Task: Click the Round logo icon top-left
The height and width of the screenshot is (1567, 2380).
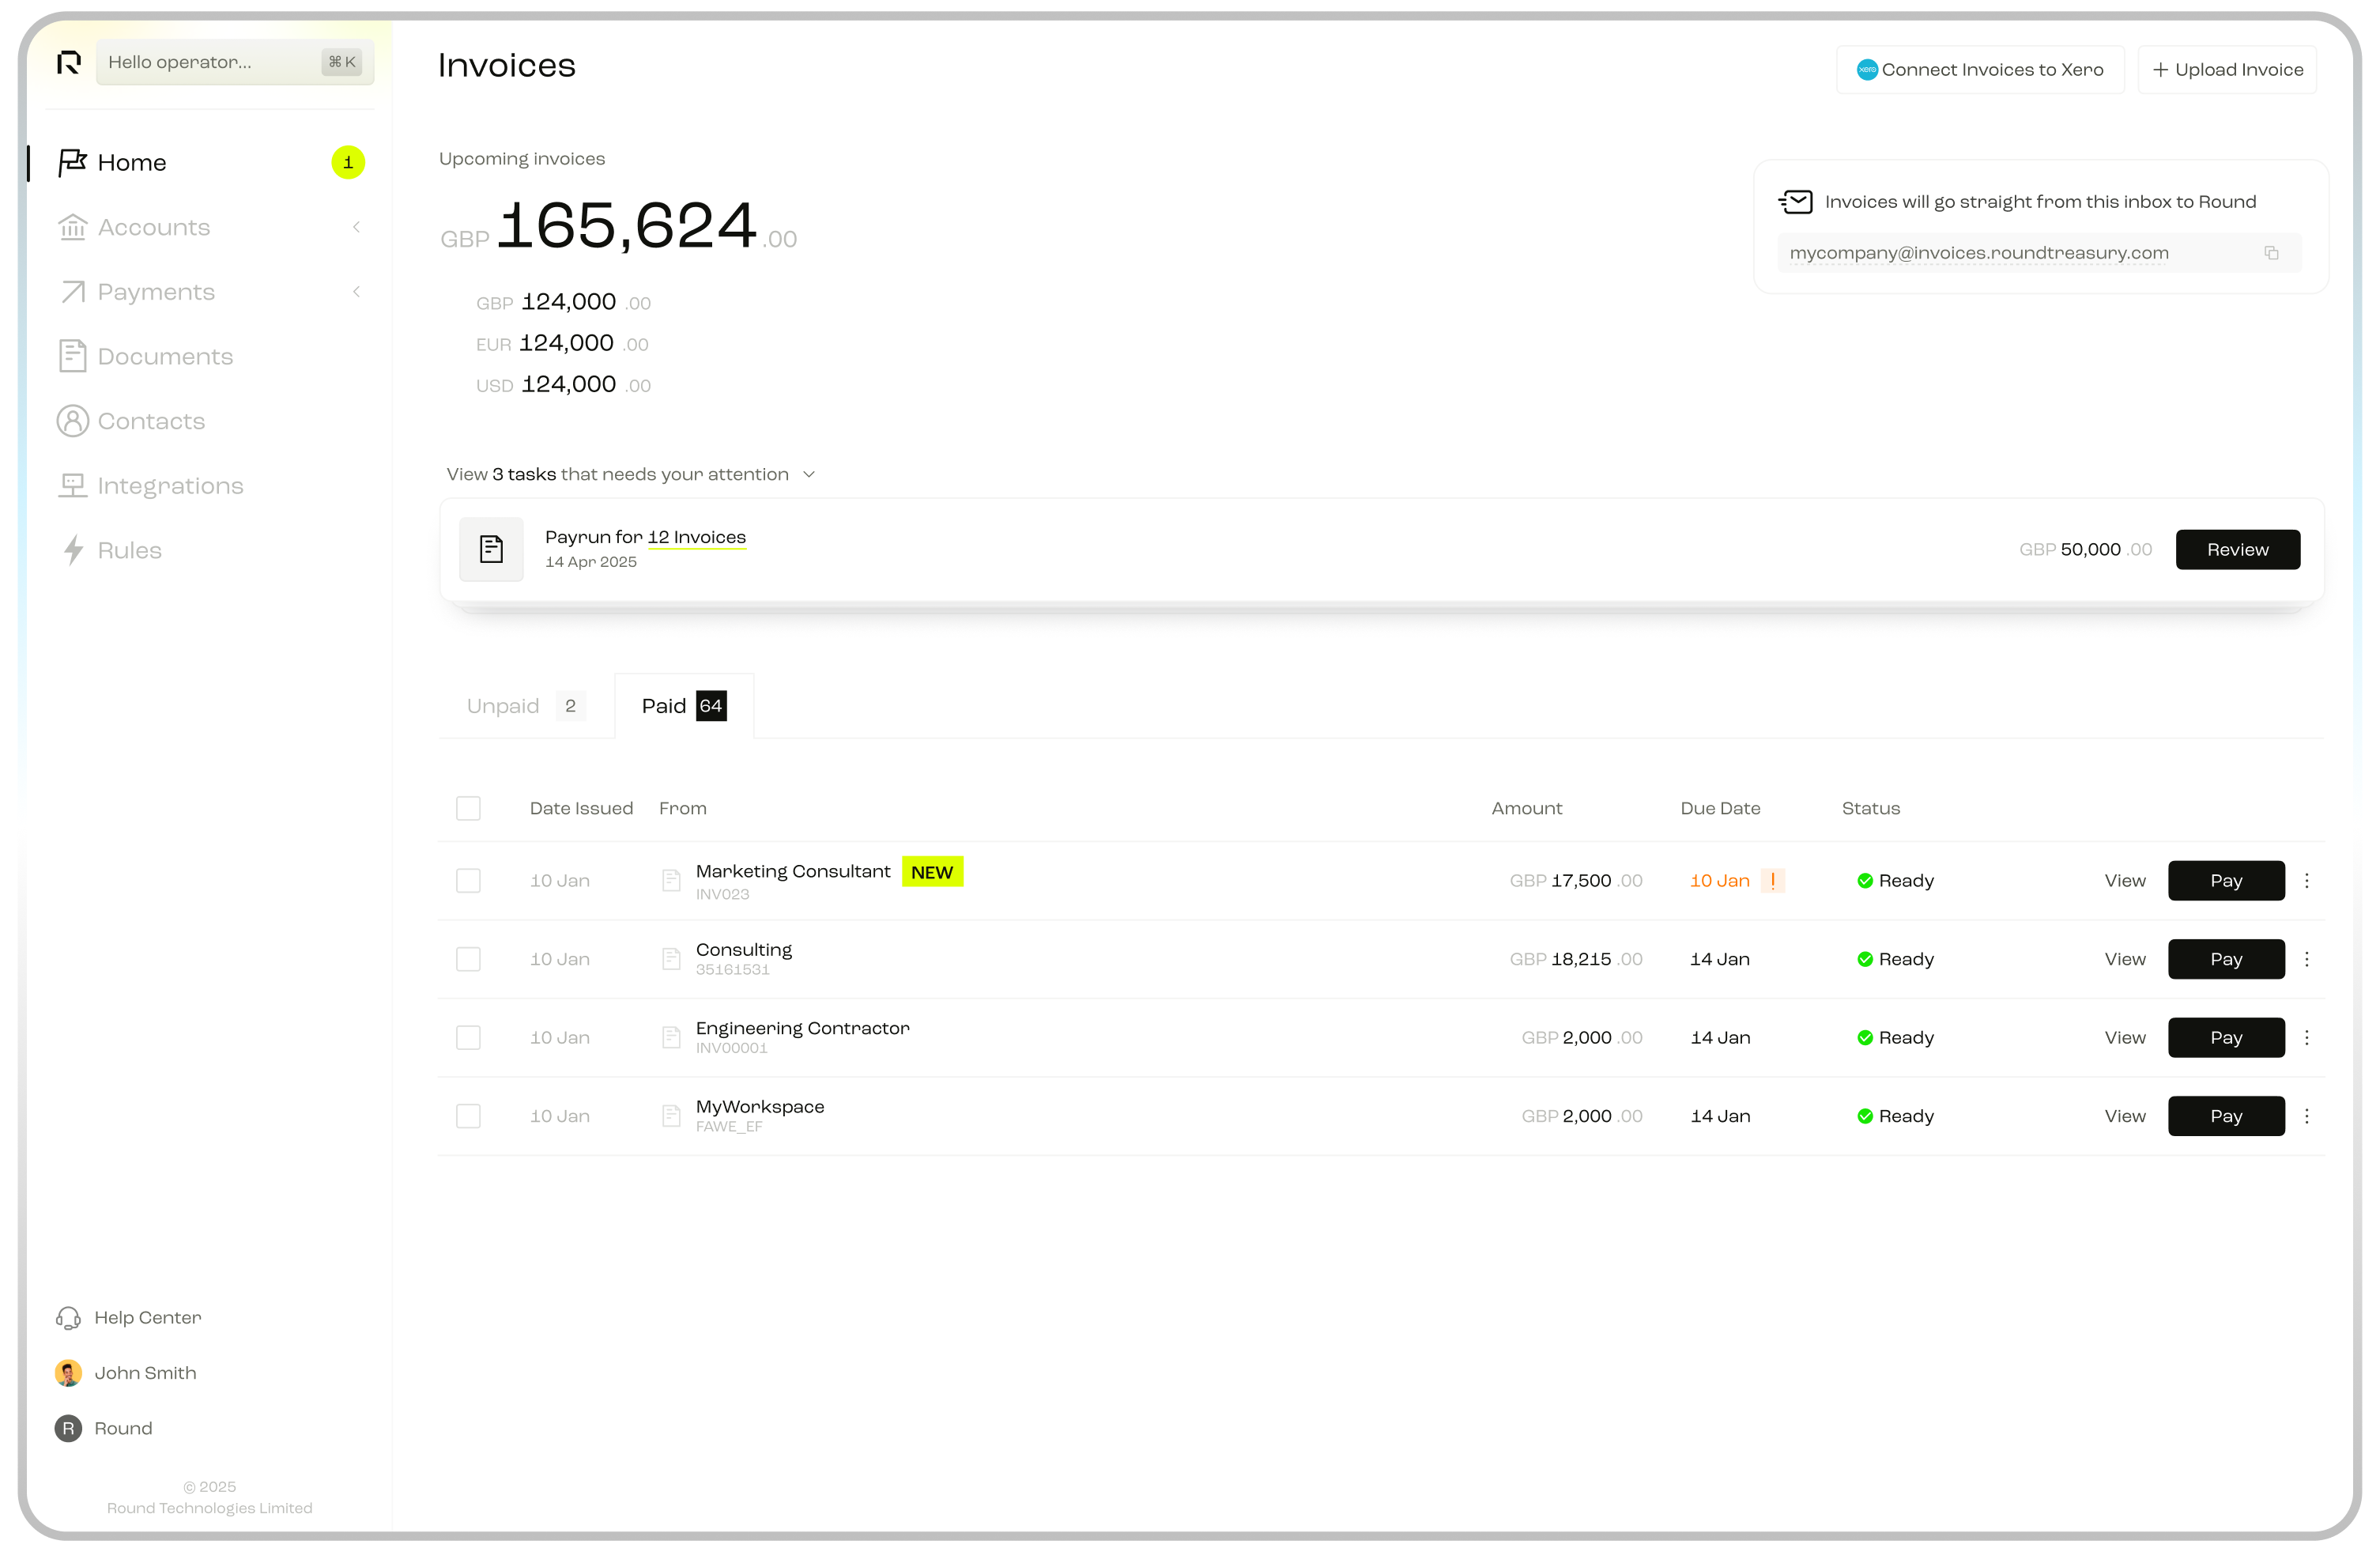Action: 68,63
